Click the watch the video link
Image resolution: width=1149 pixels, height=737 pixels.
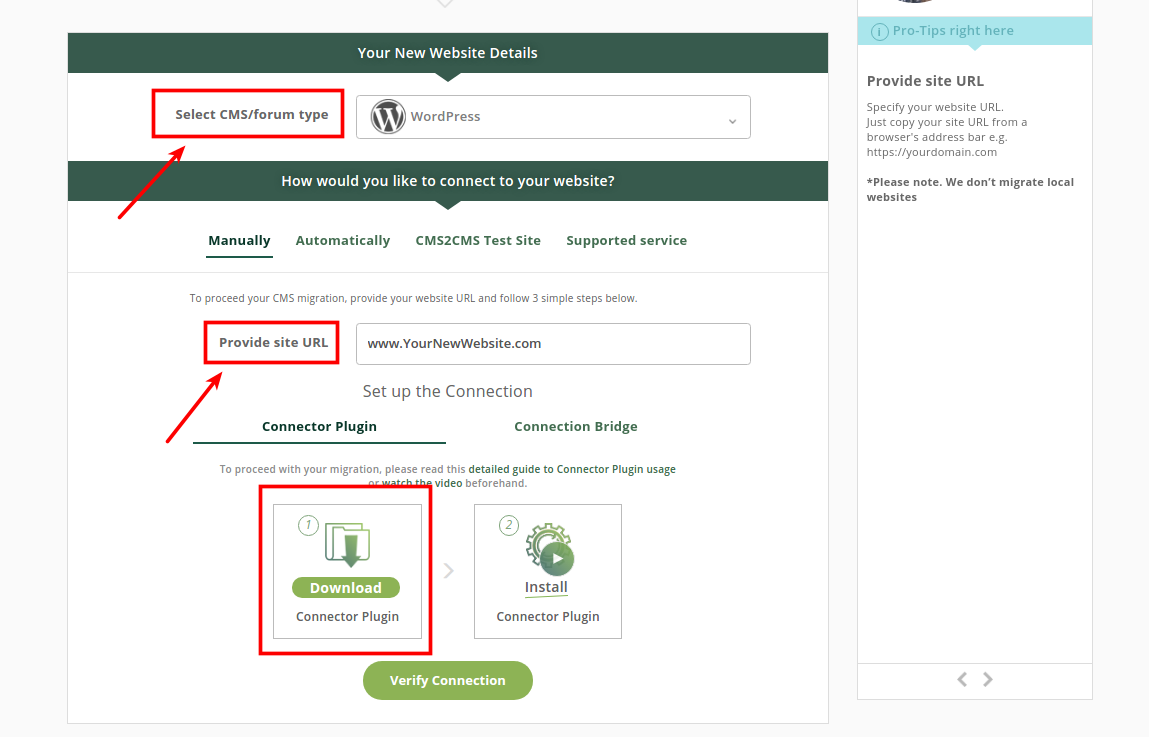click(422, 483)
